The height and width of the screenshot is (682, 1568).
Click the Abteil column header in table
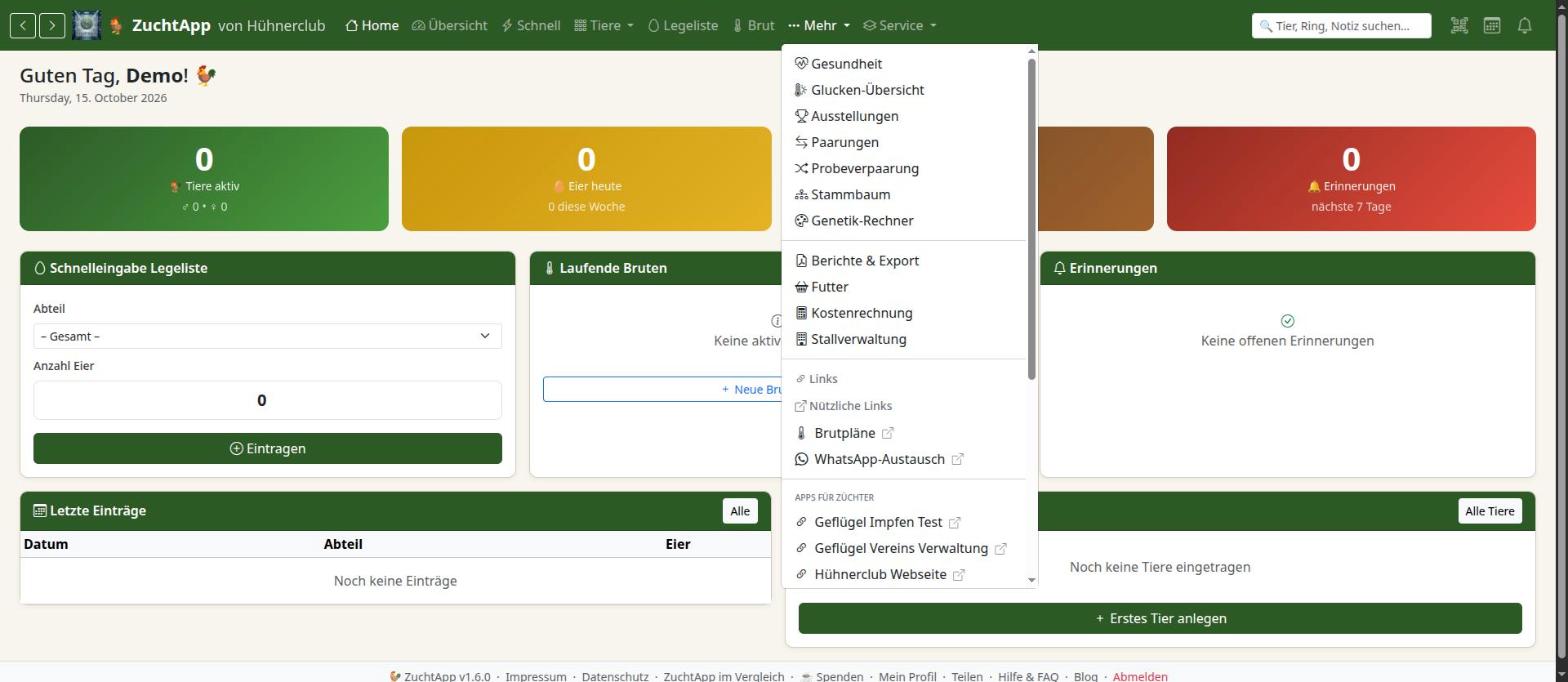[x=343, y=544]
